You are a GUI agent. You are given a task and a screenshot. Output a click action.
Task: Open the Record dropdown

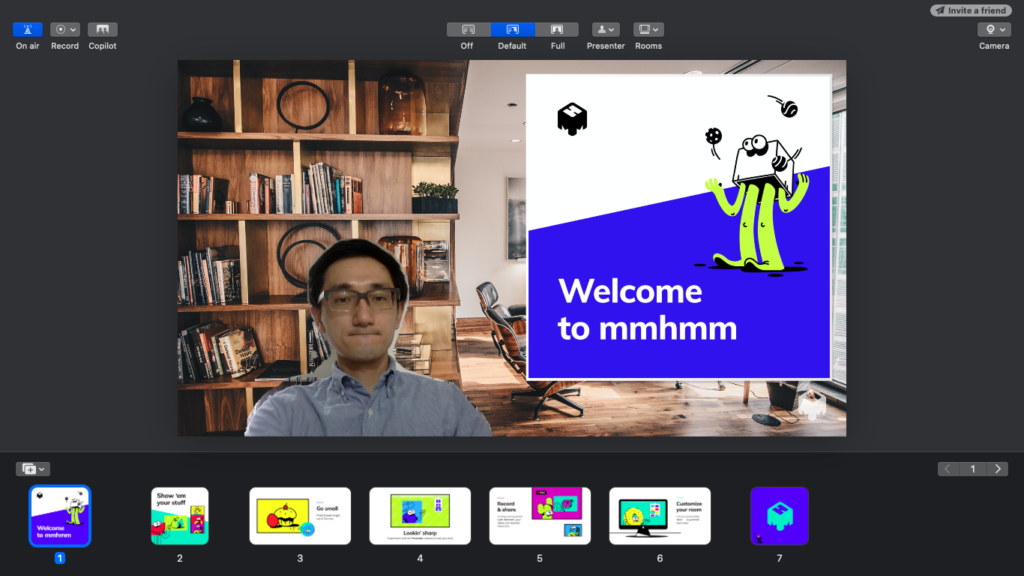click(x=65, y=30)
